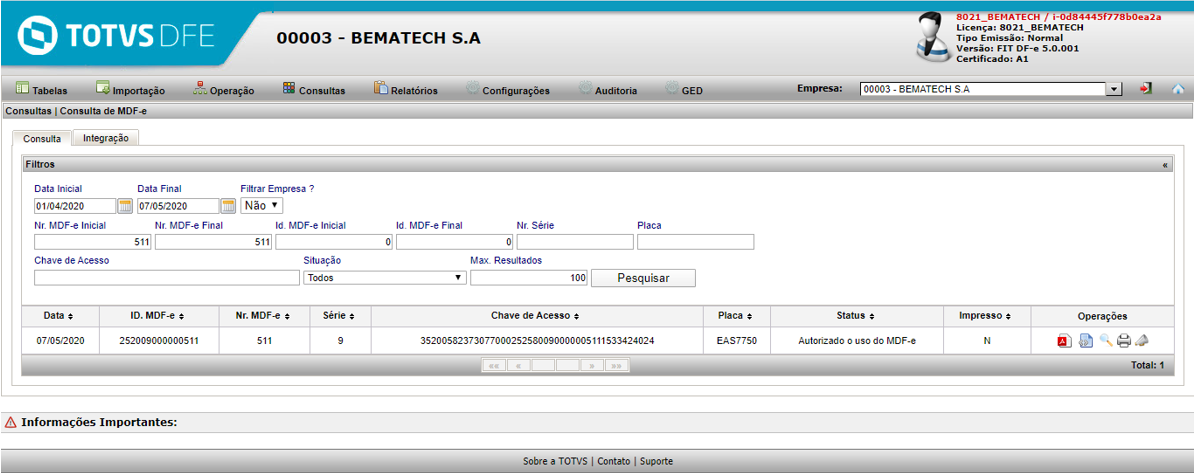
Task: Click the red logout door icon
Action: pyautogui.click(x=1146, y=89)
